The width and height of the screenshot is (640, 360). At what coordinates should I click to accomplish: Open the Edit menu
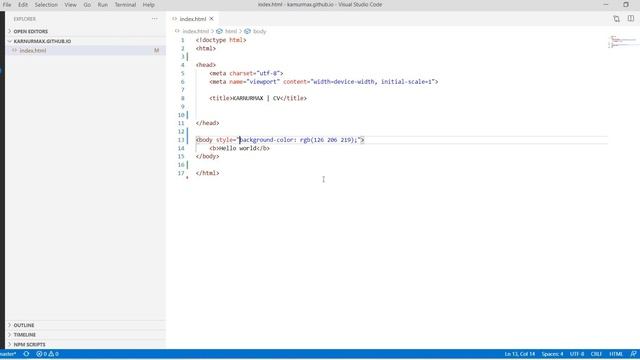(x=23, y=5)
